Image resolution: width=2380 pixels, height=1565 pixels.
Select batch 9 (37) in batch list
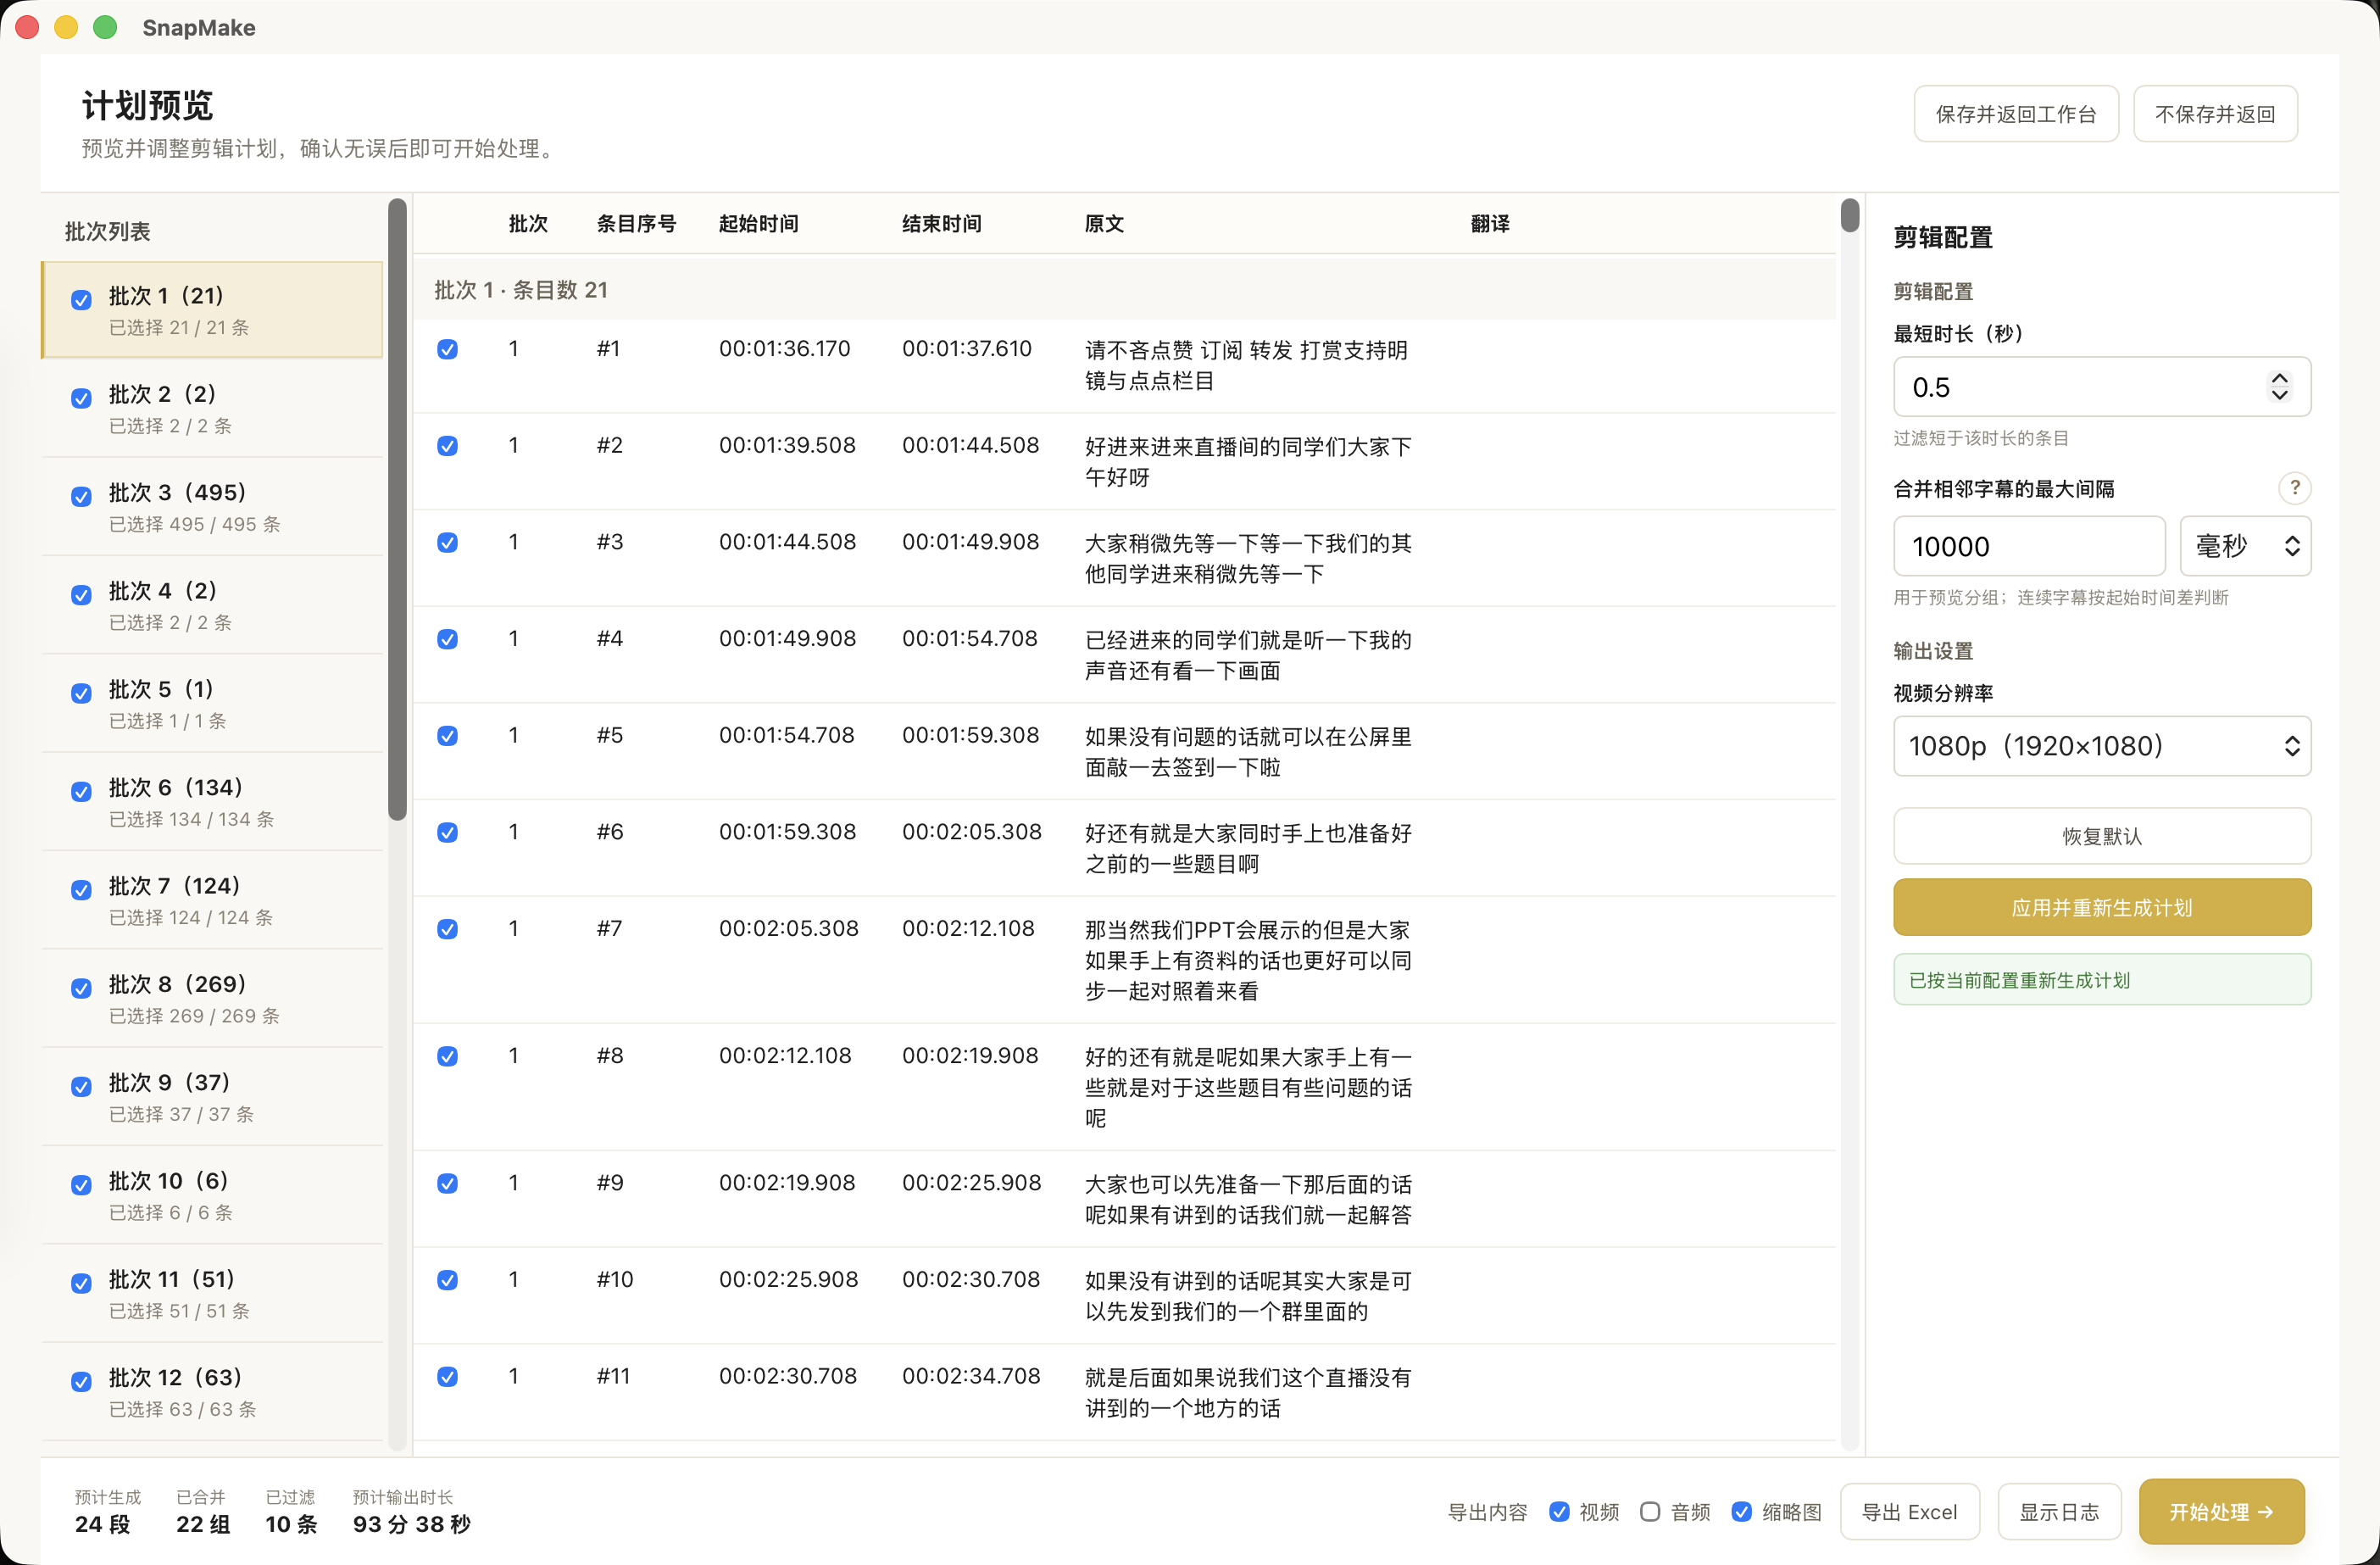212,1097
